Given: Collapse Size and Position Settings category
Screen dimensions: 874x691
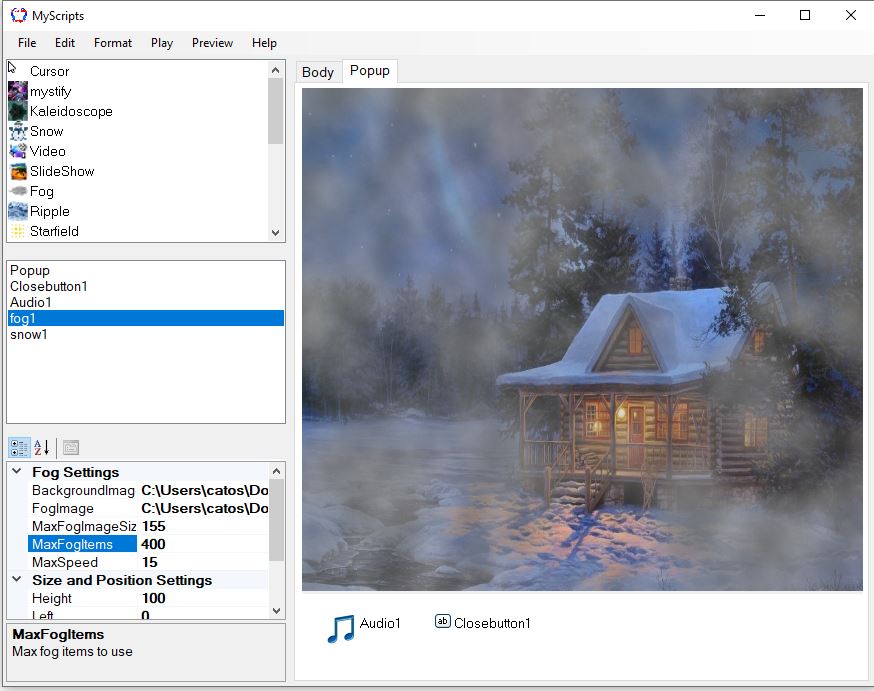Looking at the screenshot, I should (17, 580).
